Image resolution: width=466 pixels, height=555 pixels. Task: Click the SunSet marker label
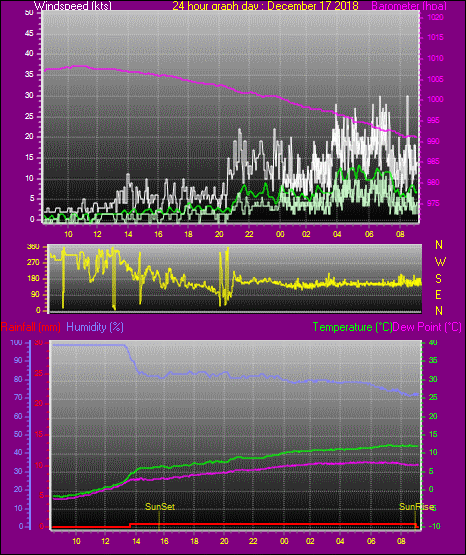click(x=160, y=507)
